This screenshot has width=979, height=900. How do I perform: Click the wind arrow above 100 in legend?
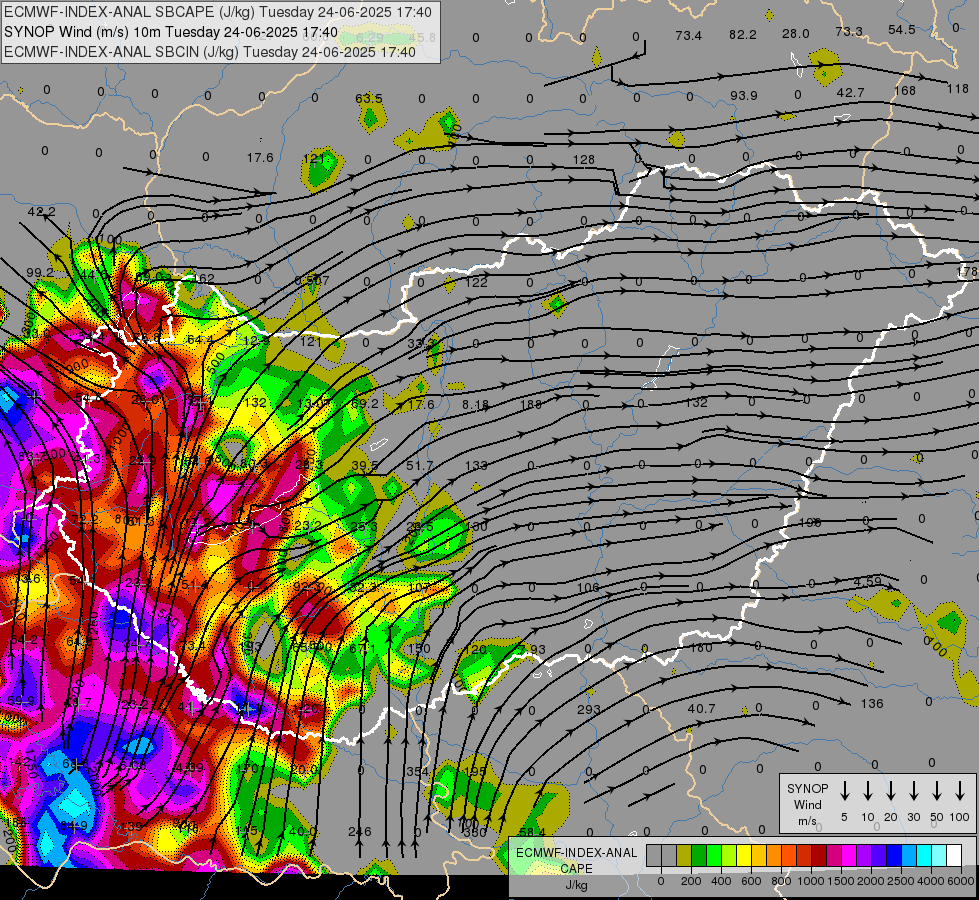point(960,791)
